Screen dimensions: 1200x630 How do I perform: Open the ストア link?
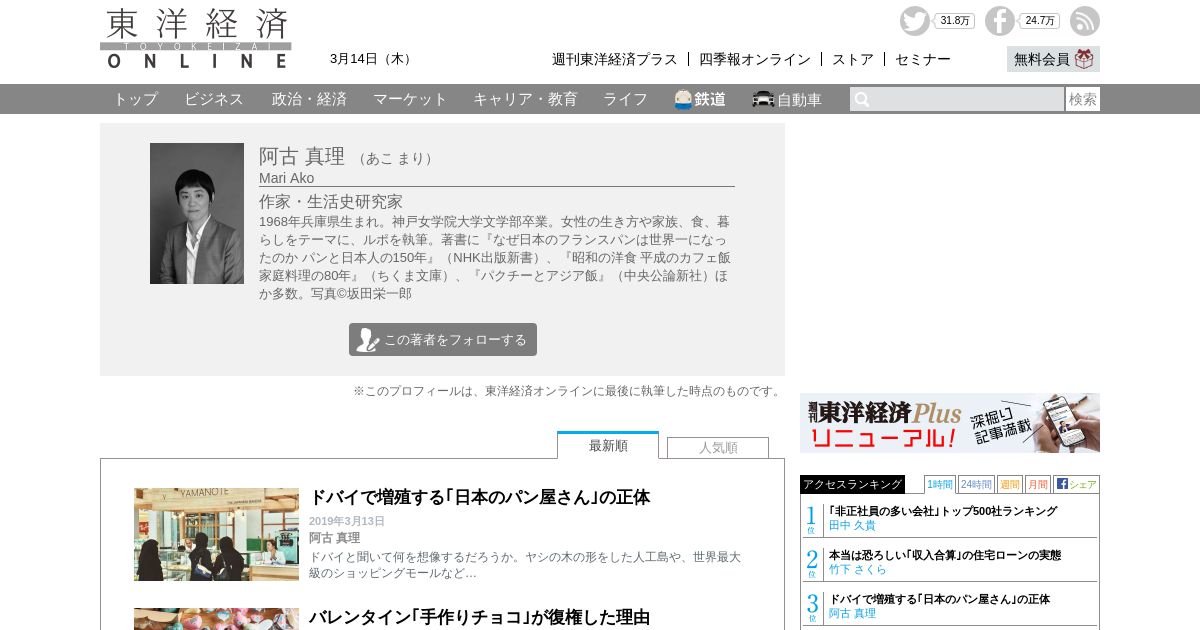[x=853, y=59]
